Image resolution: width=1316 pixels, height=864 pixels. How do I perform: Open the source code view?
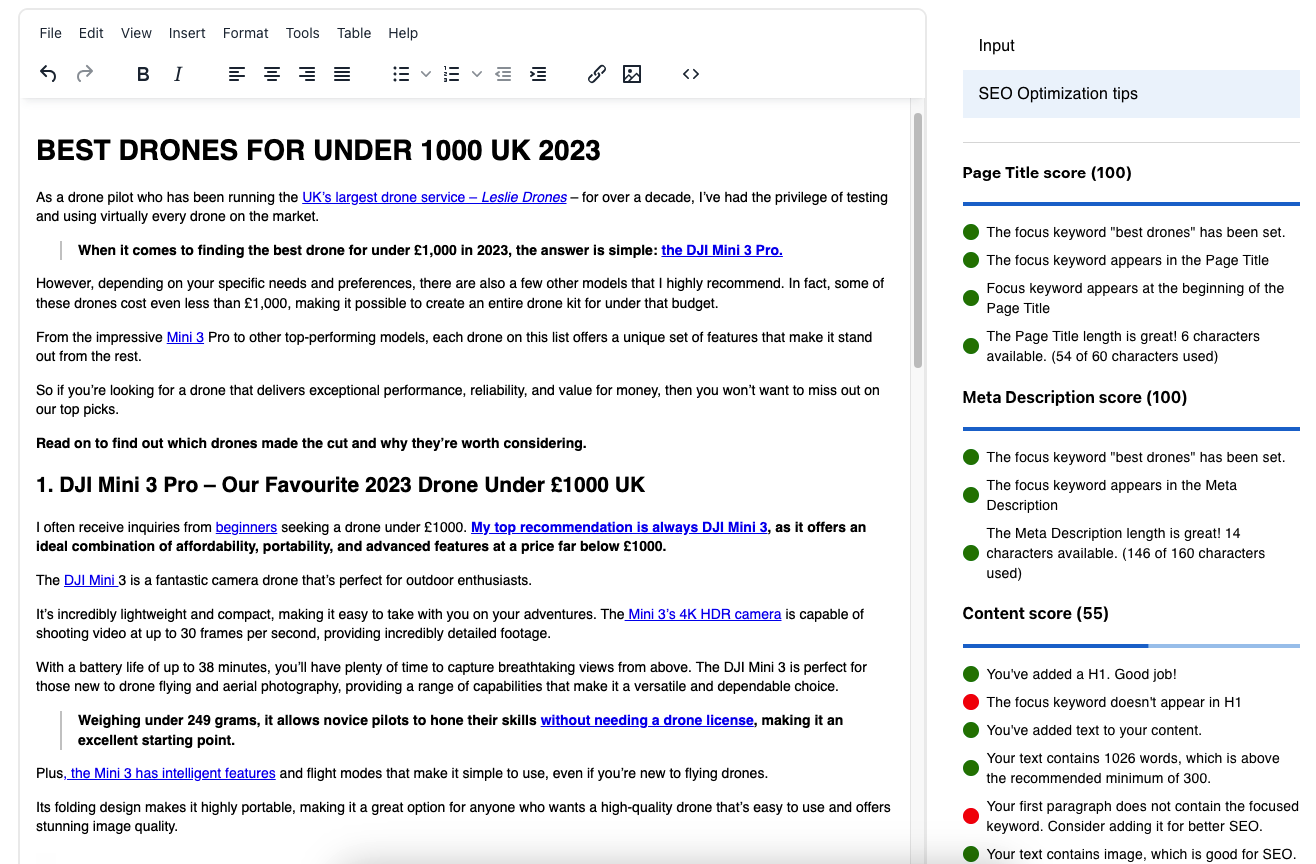pyautogui.click(x=691, y=74)
